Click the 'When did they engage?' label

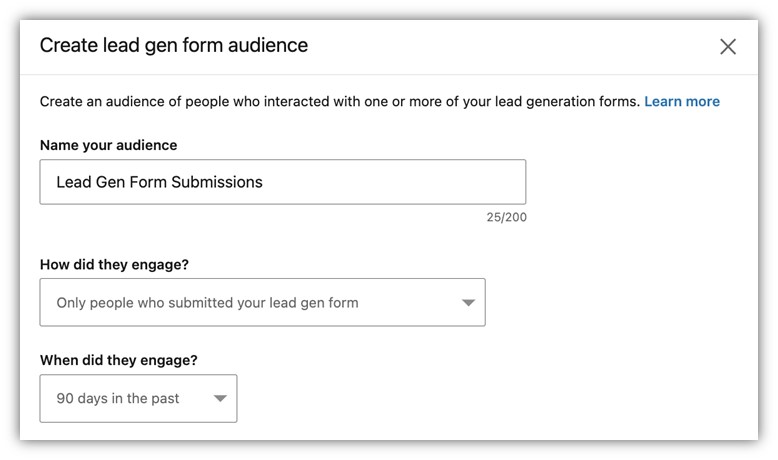click(x=118, y=360)
